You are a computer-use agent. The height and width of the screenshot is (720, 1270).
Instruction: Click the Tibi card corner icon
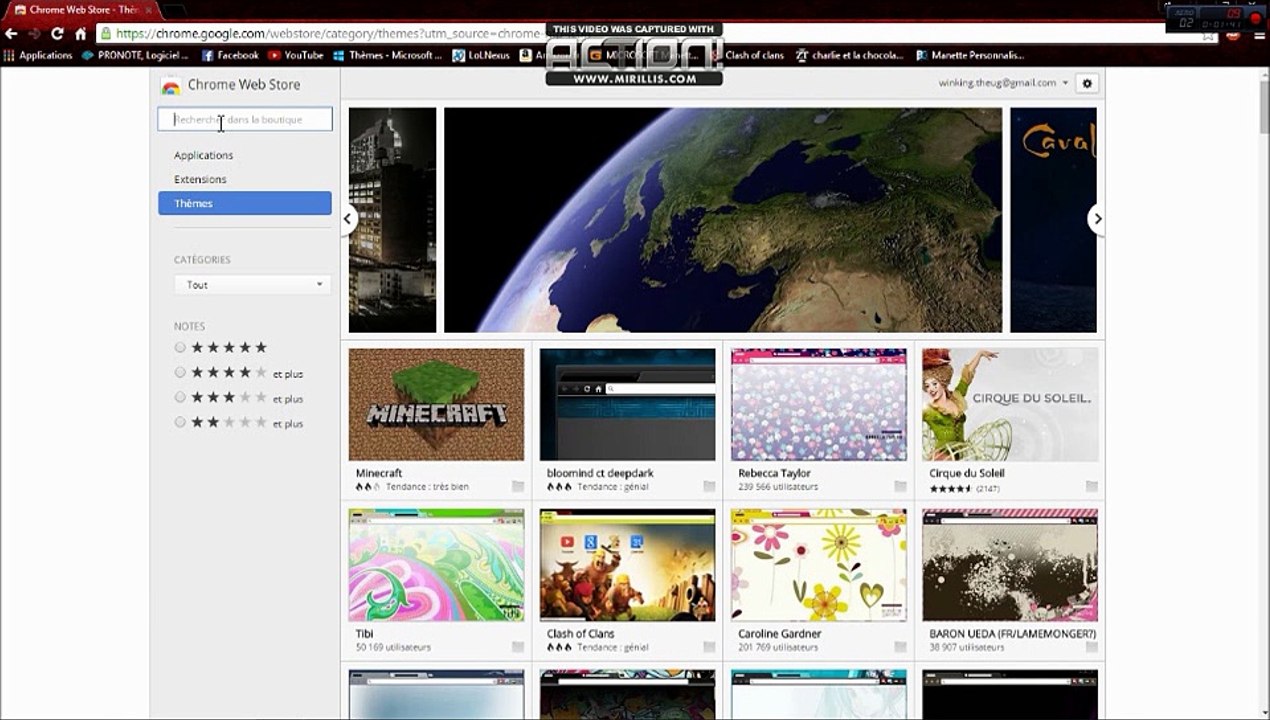pyautogui.click(x=518, y=648)
